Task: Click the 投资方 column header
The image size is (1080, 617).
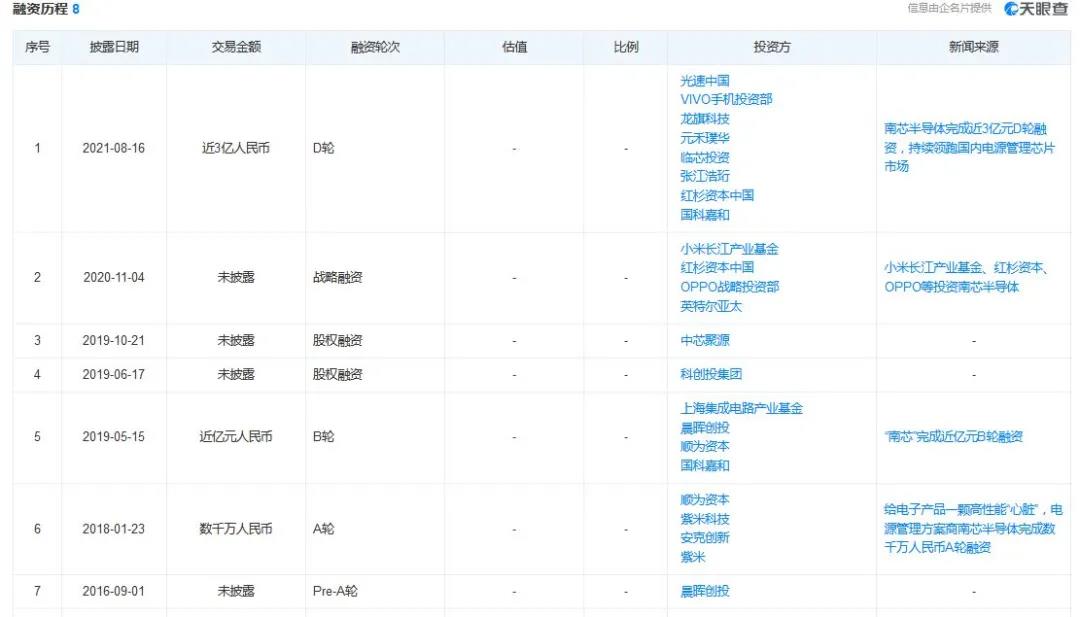Action: [771, 47]
